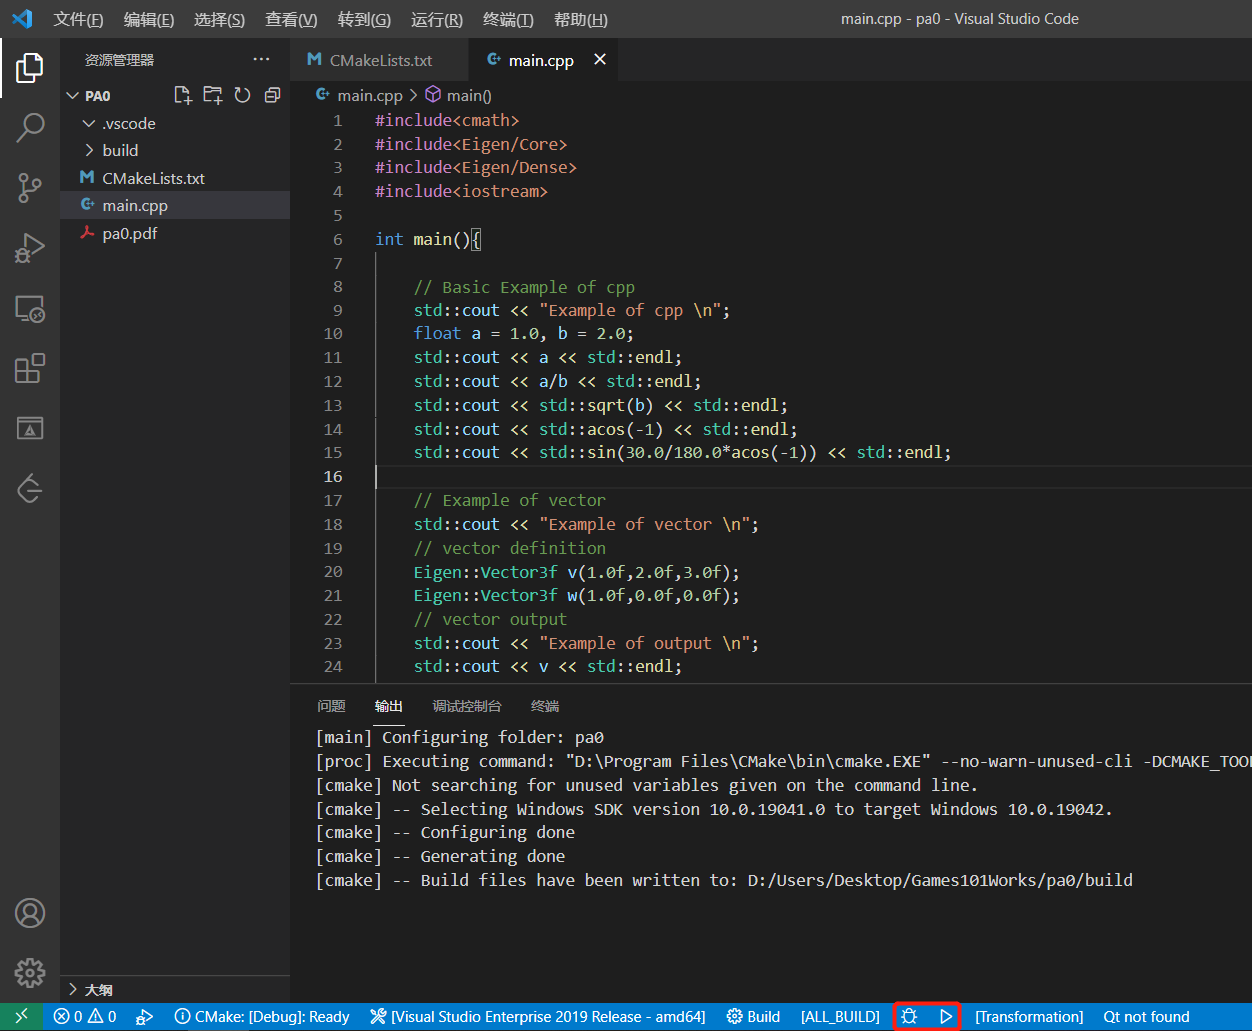Open the Explorer view in activity bar

coord(30,68)
